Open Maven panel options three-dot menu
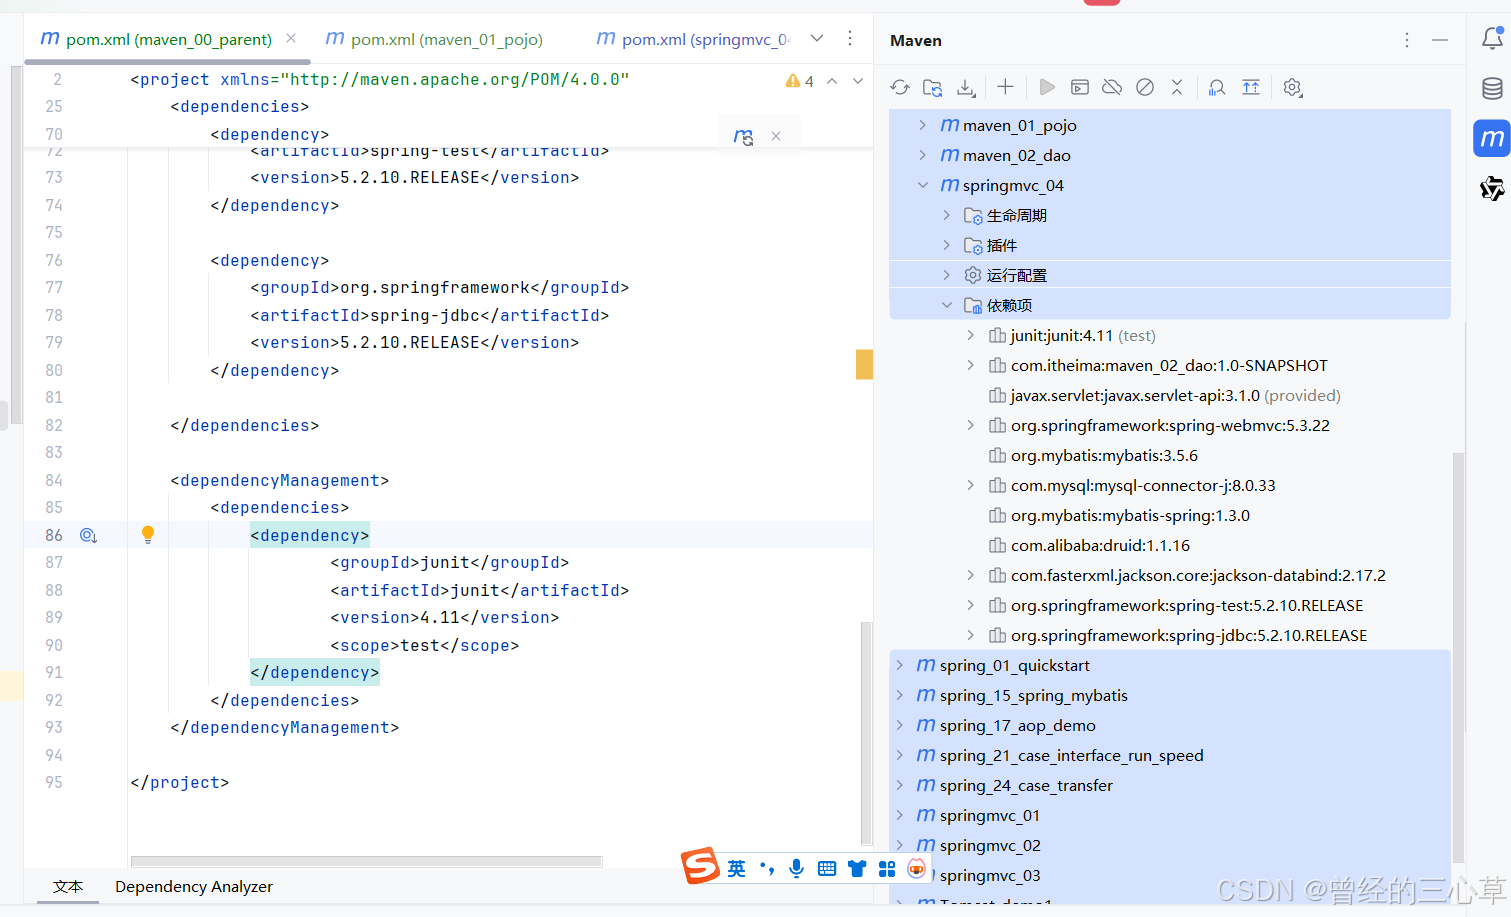Viewport: 1511px width, 917px height. pos(1407,40)
